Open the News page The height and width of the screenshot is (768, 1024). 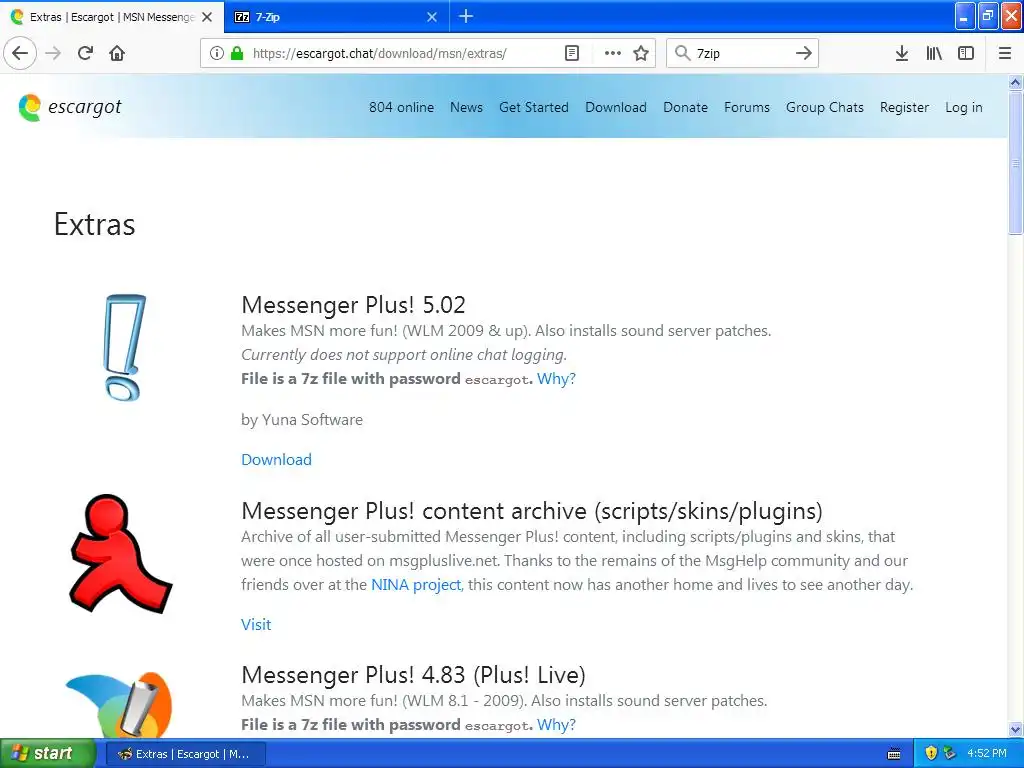466,107
